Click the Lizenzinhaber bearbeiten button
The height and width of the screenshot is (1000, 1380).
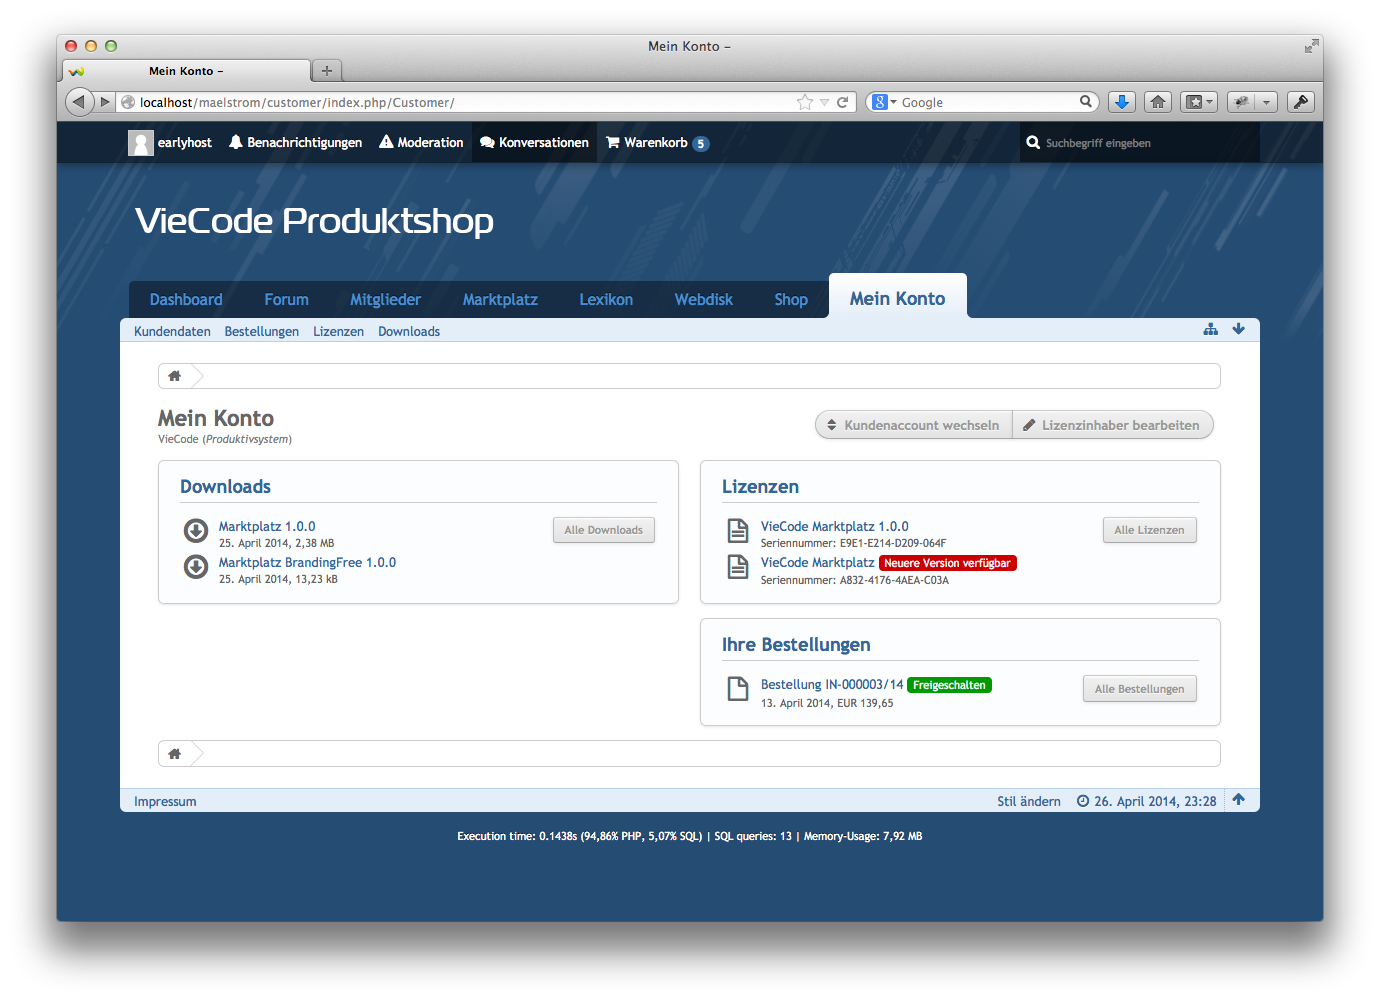(x=1112, y=425)
